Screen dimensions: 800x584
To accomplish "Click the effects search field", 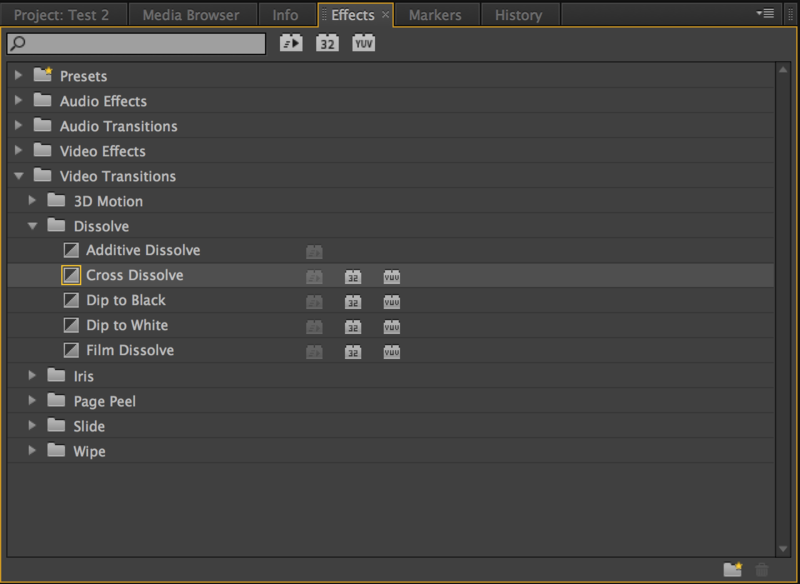I will coord(137,43).
